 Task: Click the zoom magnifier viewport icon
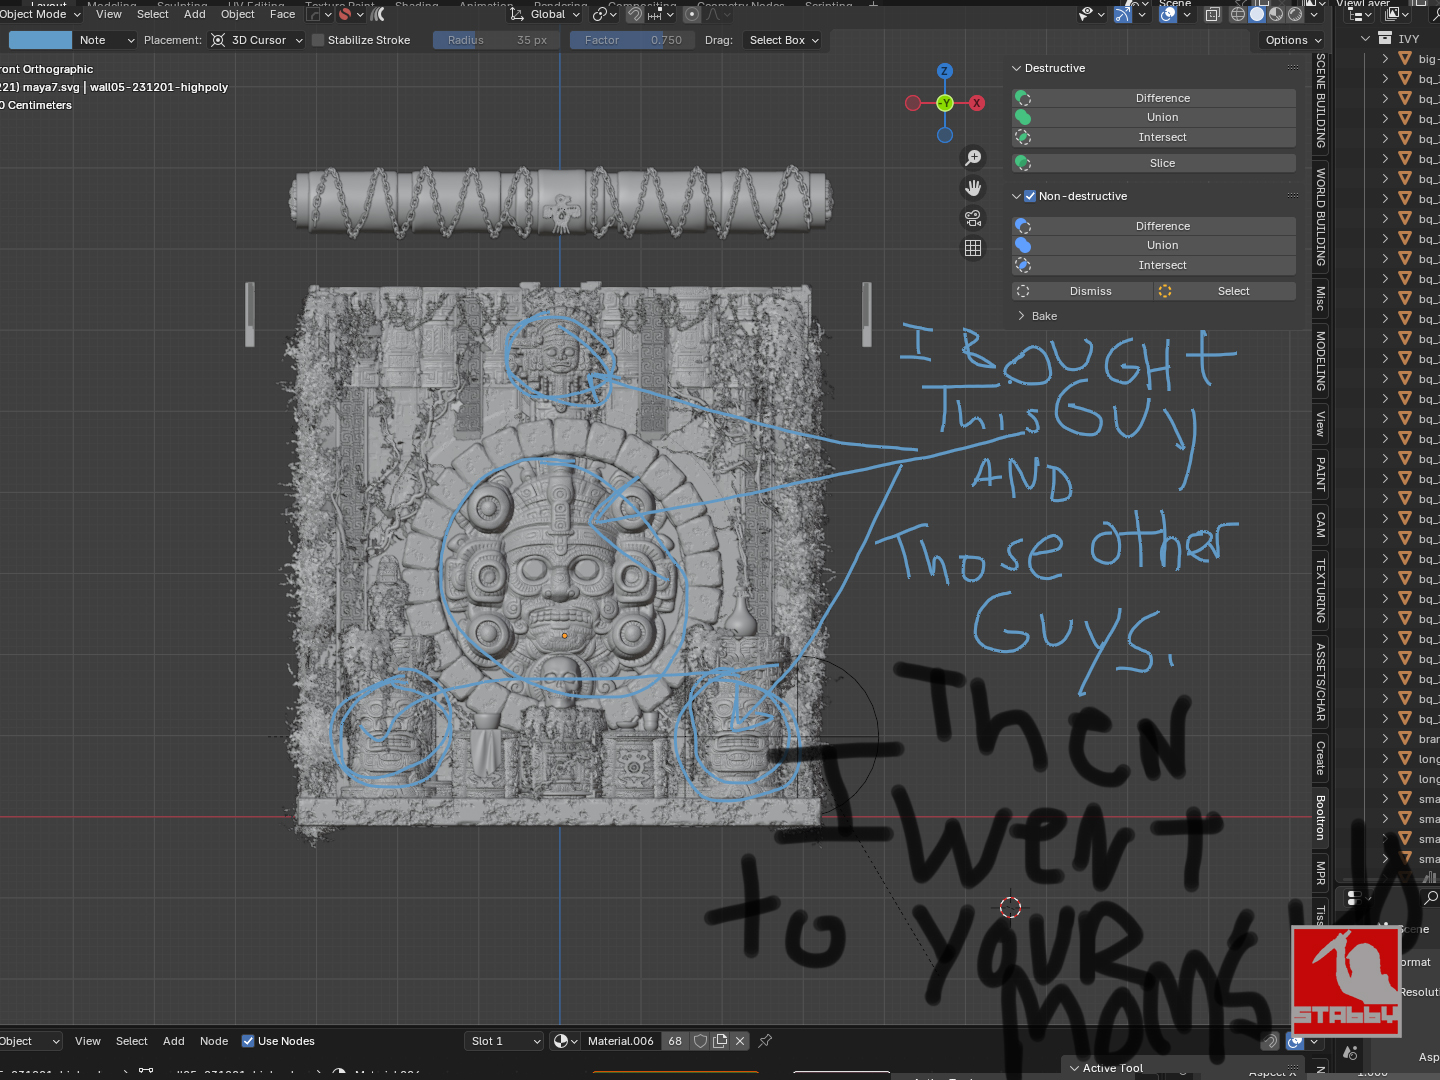pyautogui.click(x=973, y=158)
